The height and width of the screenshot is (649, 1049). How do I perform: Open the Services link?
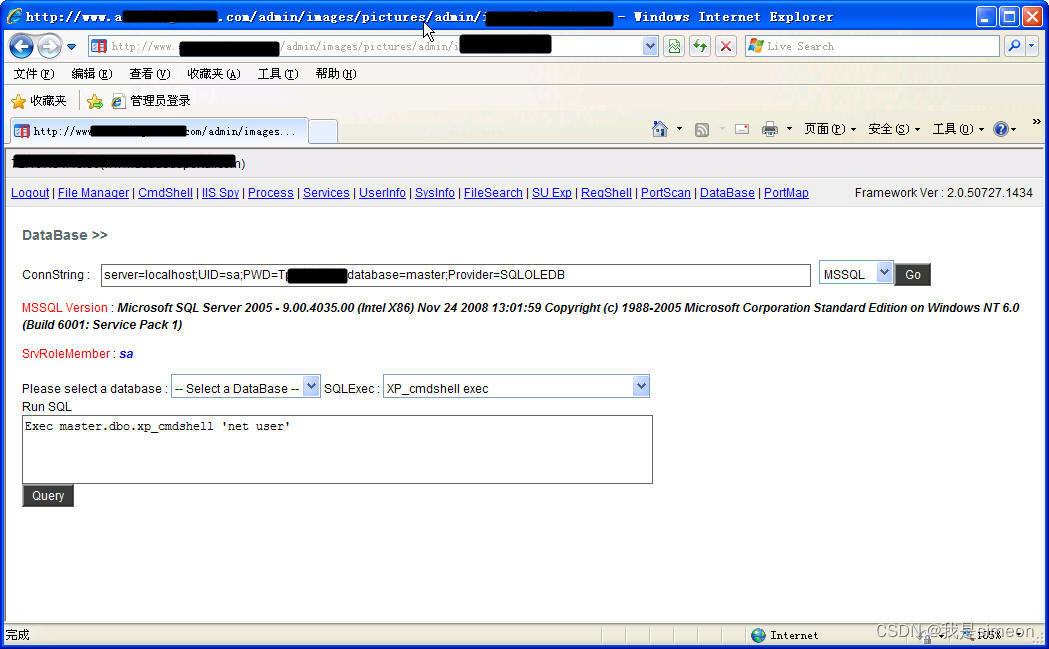click(326, 193)
